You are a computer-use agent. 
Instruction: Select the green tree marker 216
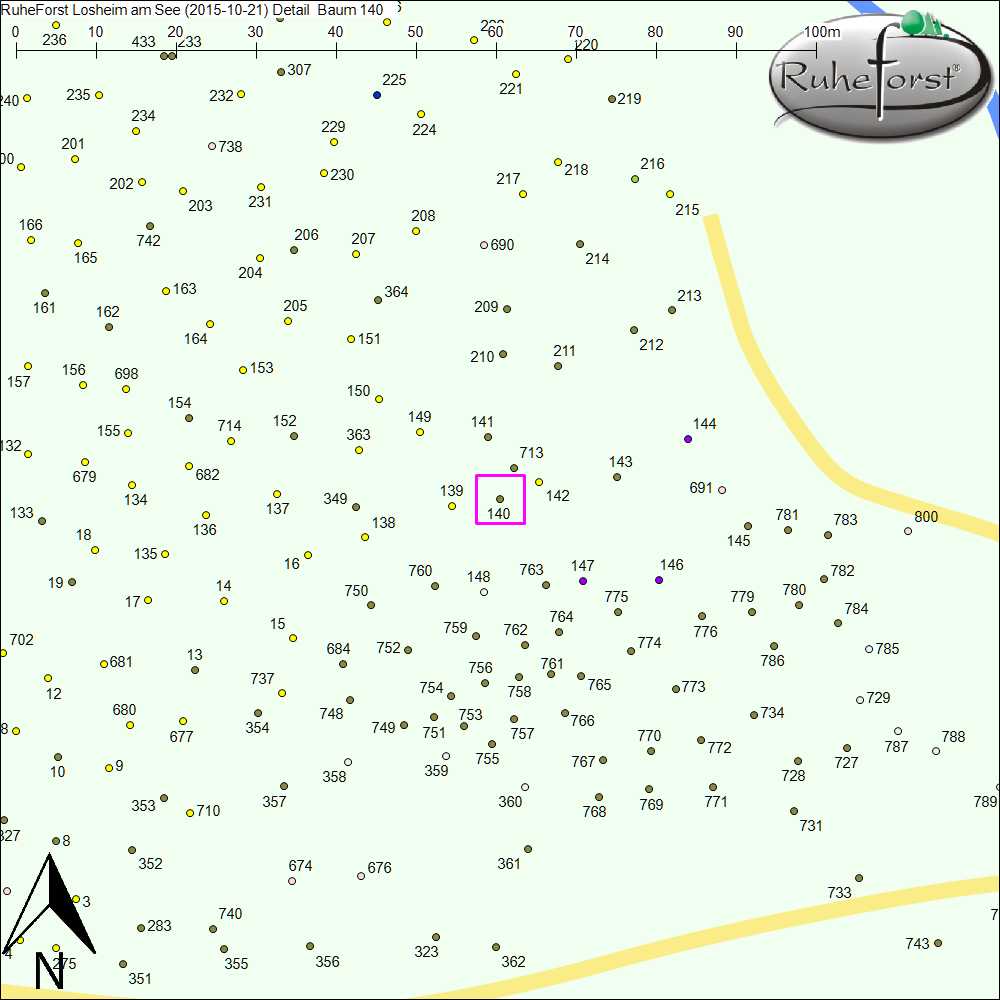[635, 179]
